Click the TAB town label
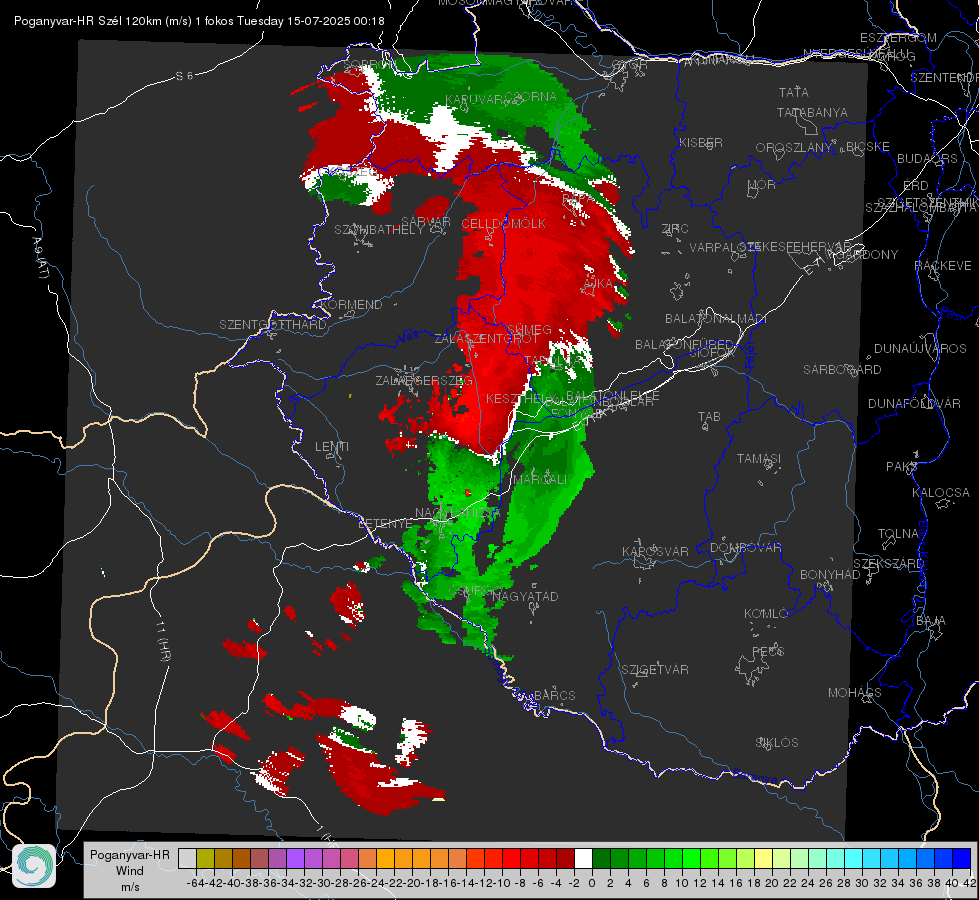Viewport: 979px width, 900px height. pos(709,417)
